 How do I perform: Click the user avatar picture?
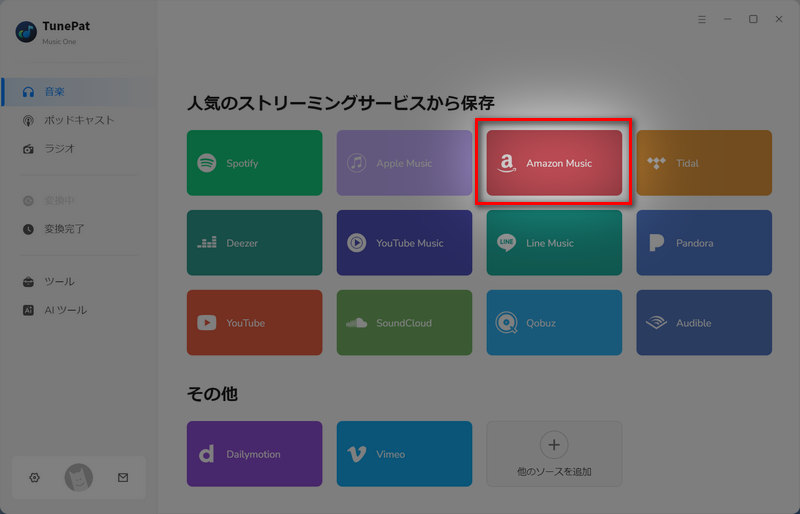pos(79,478)
